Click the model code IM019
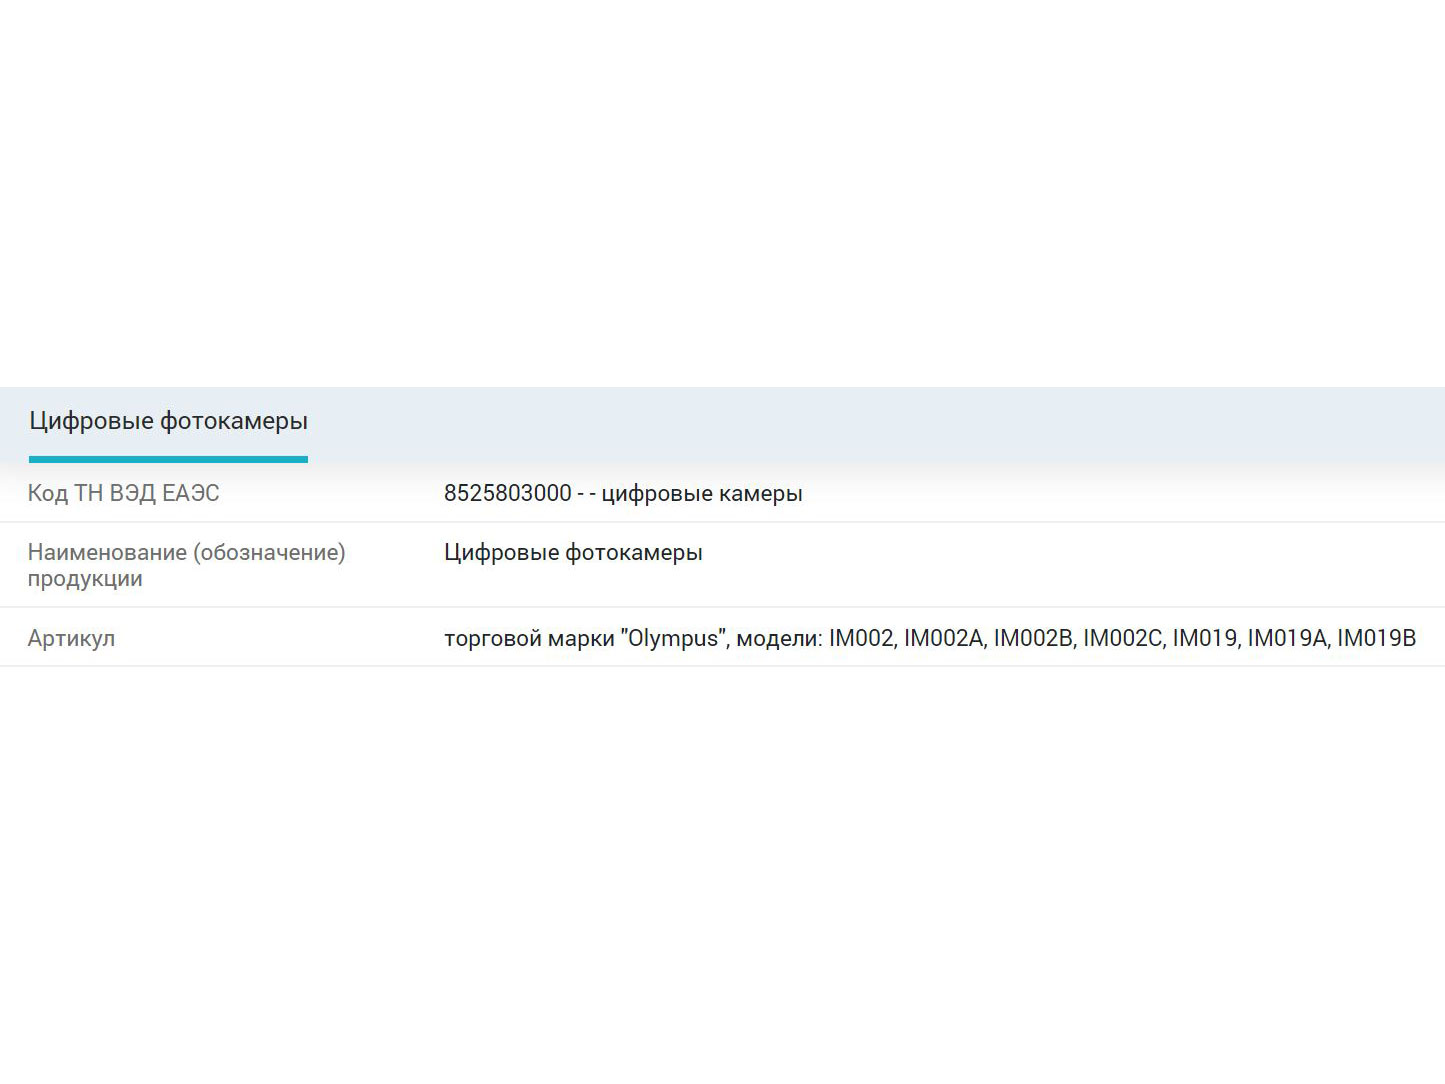Viewport: 1445px width, 1084px height. pyautogui.click(x=1204, y=638)
